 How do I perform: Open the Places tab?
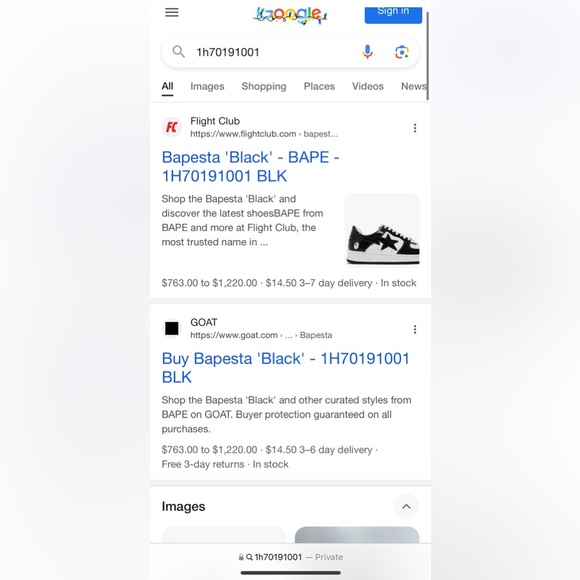tap(319, 86)
